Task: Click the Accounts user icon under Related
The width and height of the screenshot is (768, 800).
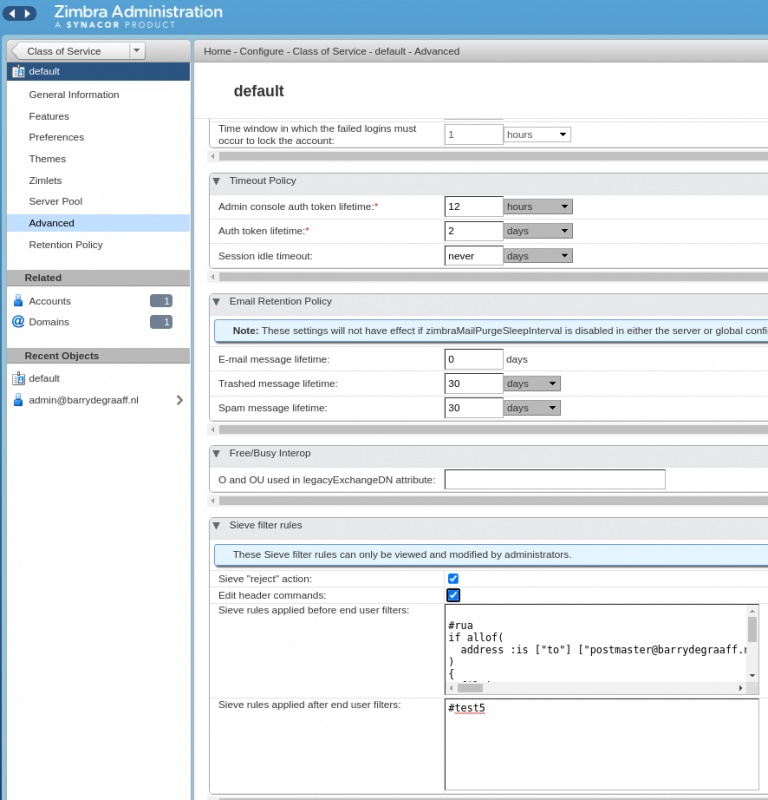Action: pos(17,301)
